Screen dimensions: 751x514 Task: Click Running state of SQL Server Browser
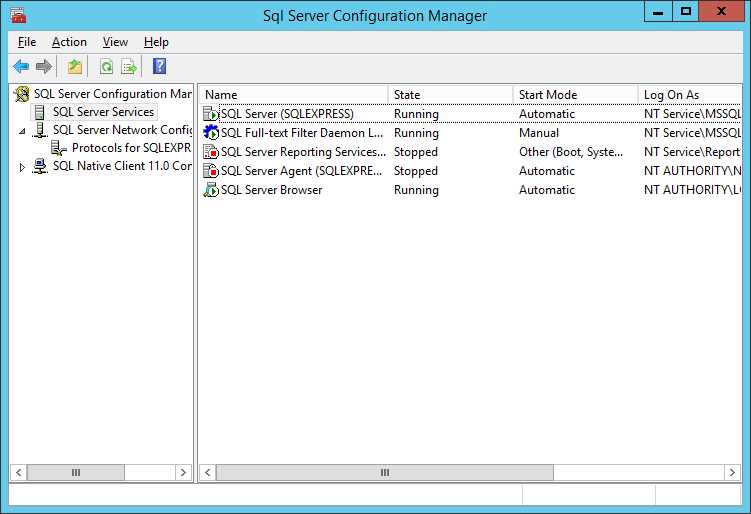click(x=416, y=190)
